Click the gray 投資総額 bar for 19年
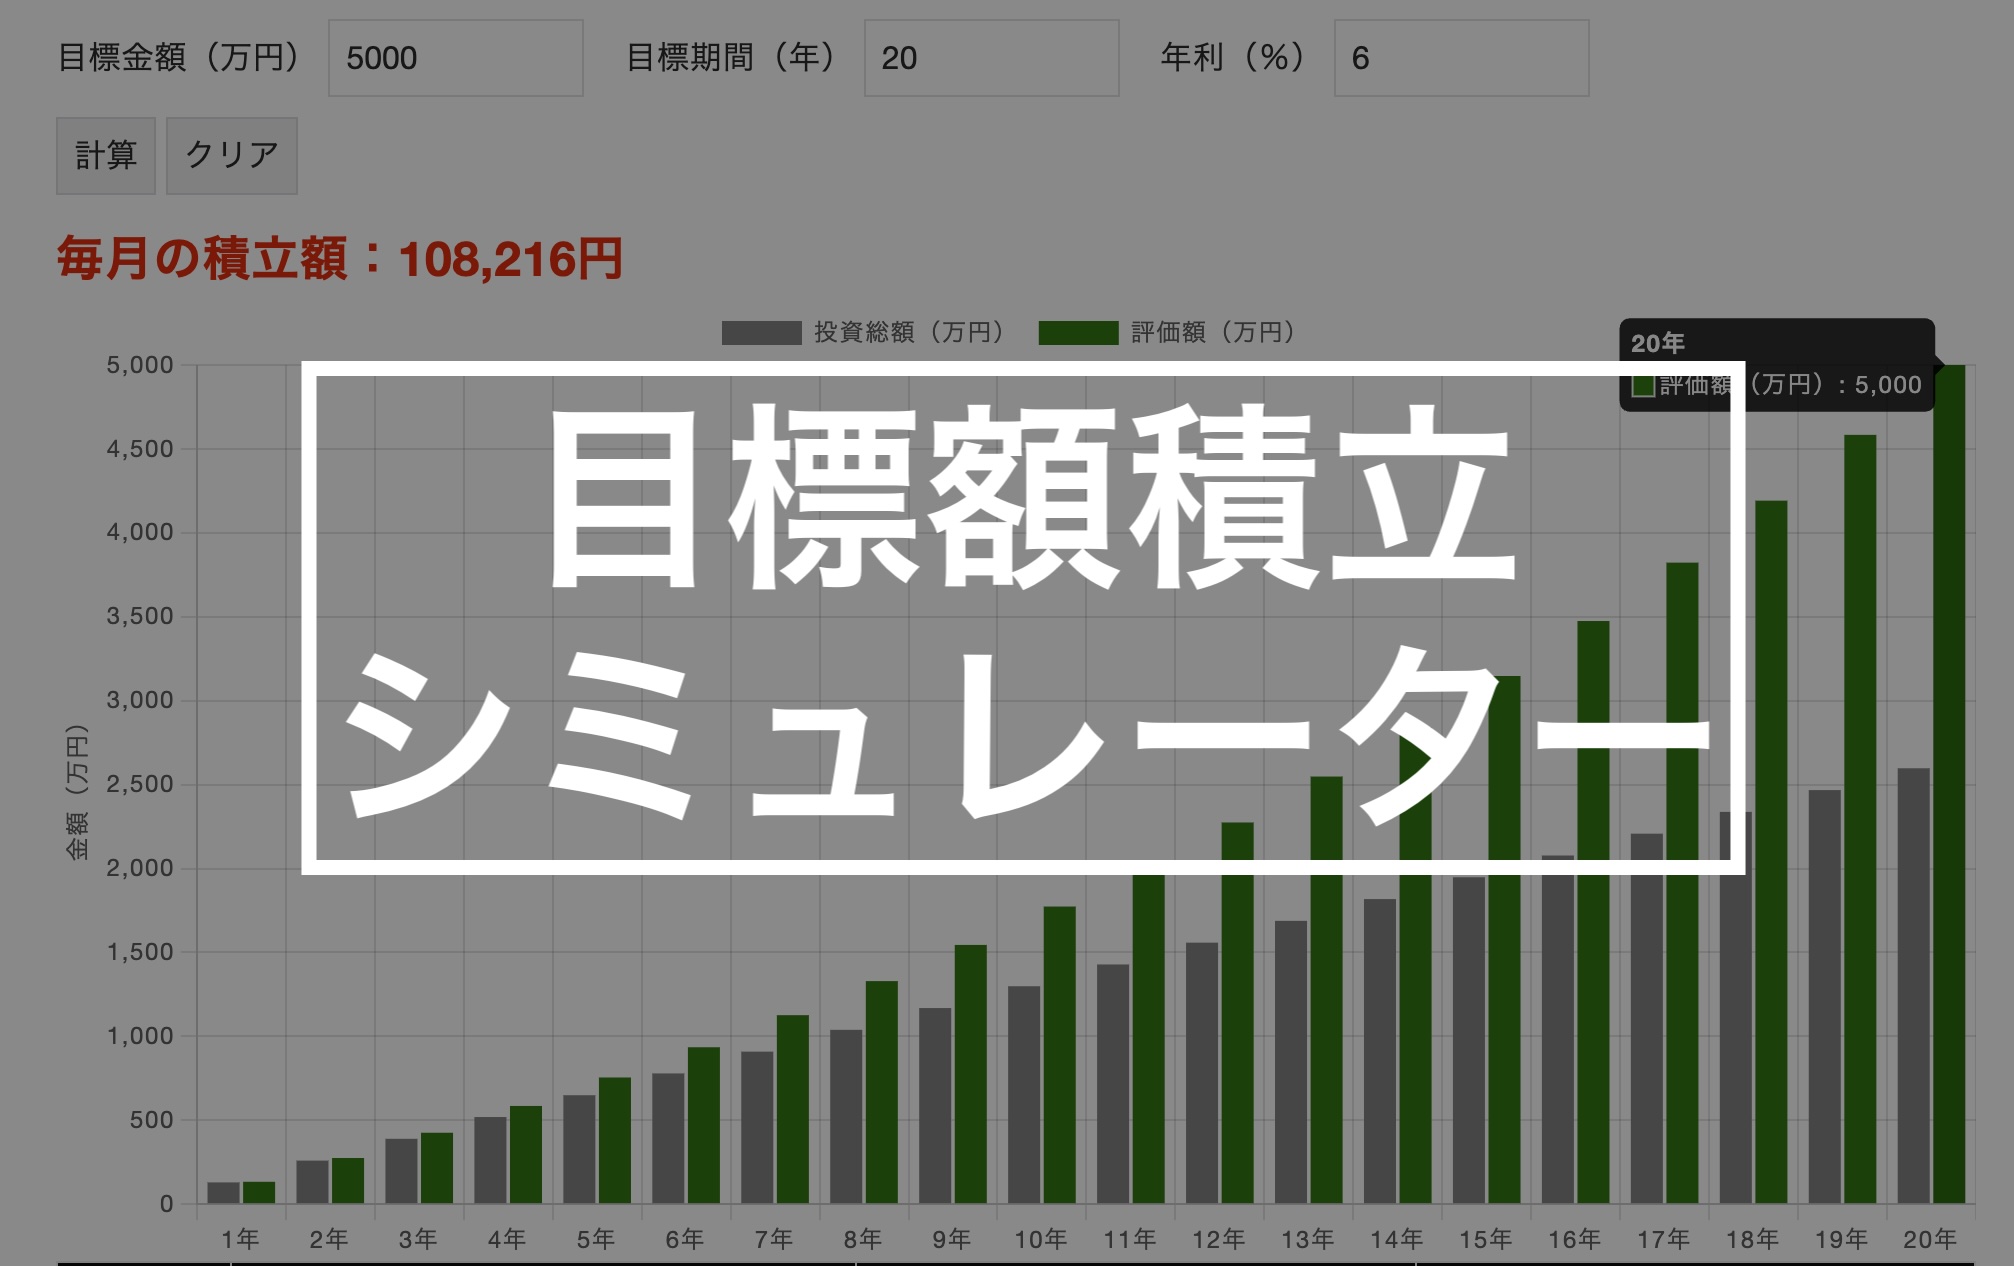The height and width of the screenshot is (1266, 2014). [x=1825, y=997]
